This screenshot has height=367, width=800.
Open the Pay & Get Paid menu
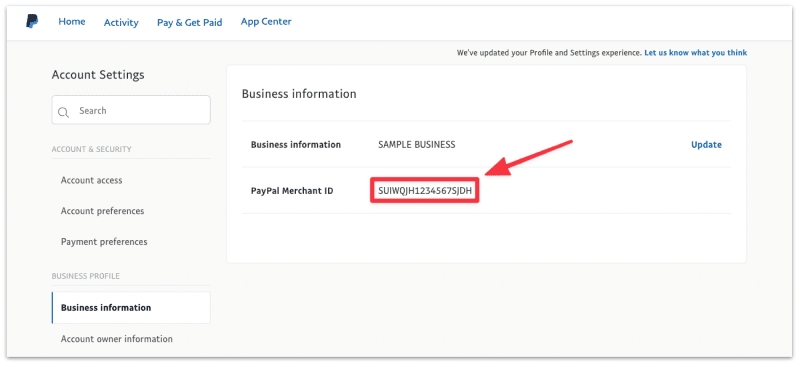point(190,22)
